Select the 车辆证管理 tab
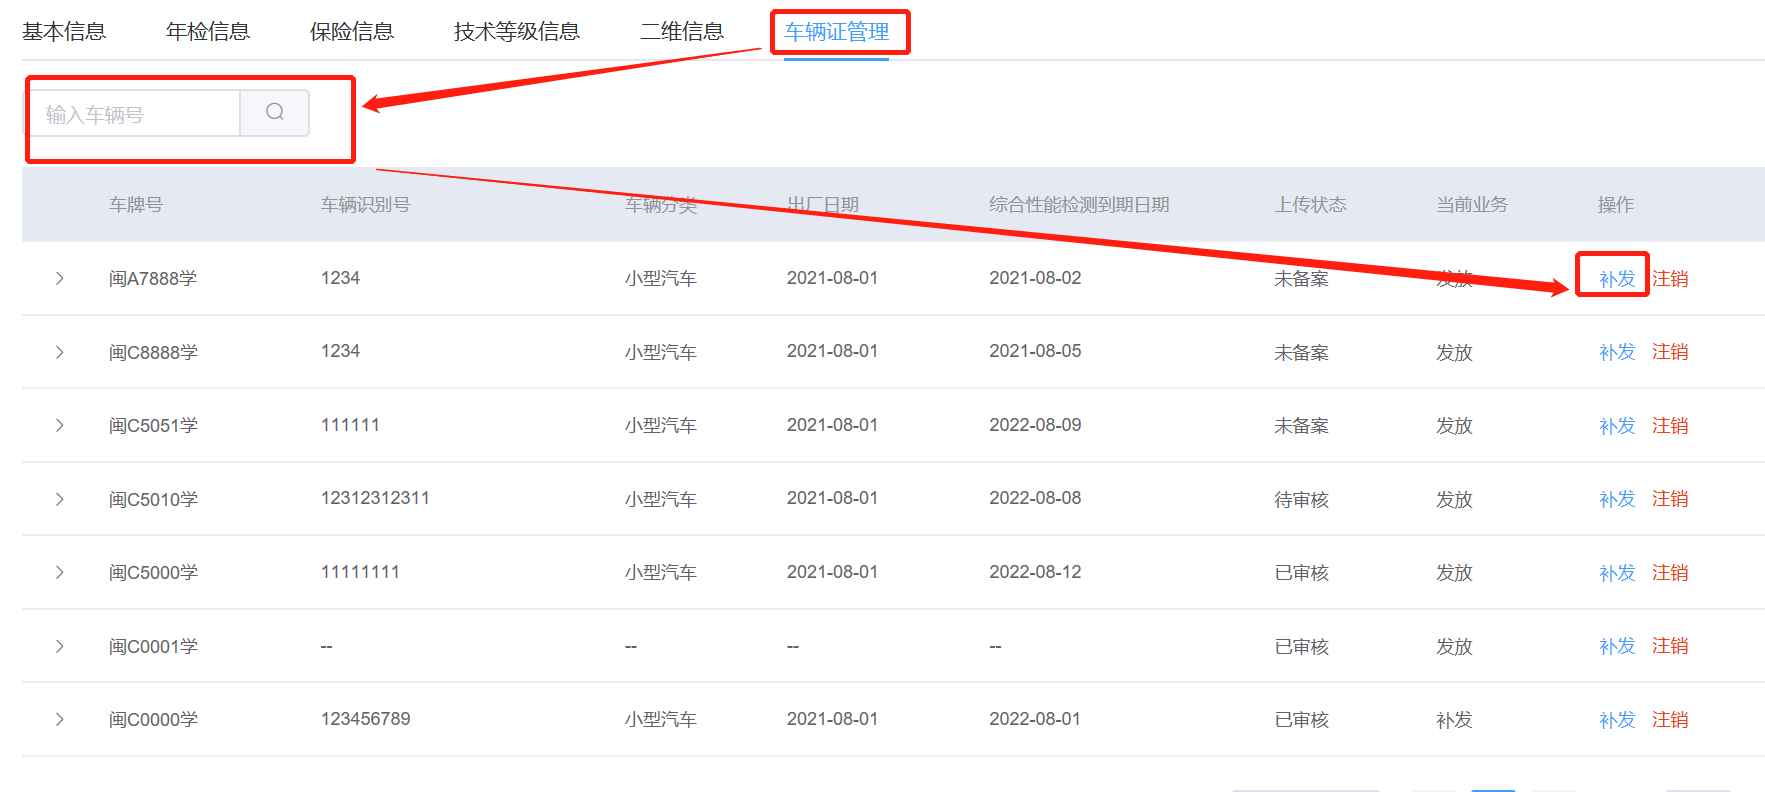 pos(837,32)
